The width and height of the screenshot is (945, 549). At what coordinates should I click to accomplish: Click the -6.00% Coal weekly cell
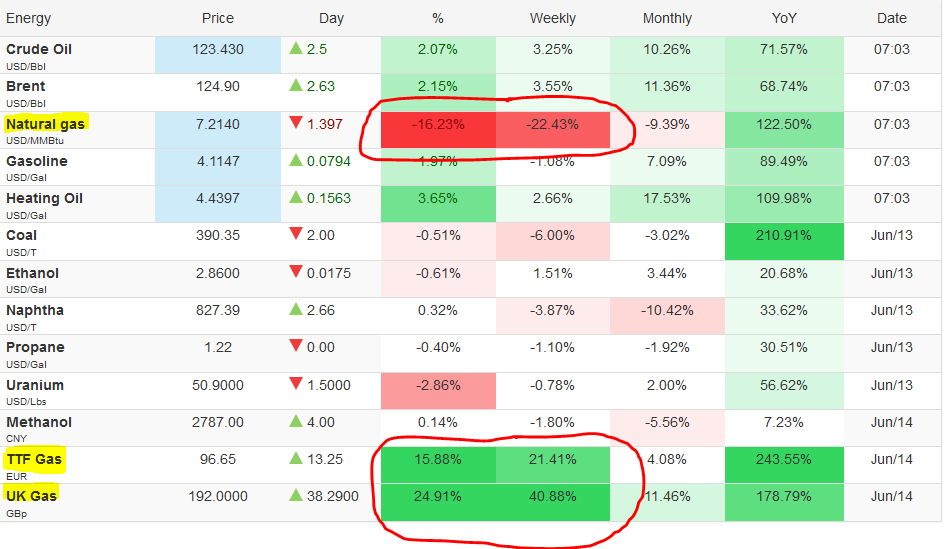click(553, 241)
